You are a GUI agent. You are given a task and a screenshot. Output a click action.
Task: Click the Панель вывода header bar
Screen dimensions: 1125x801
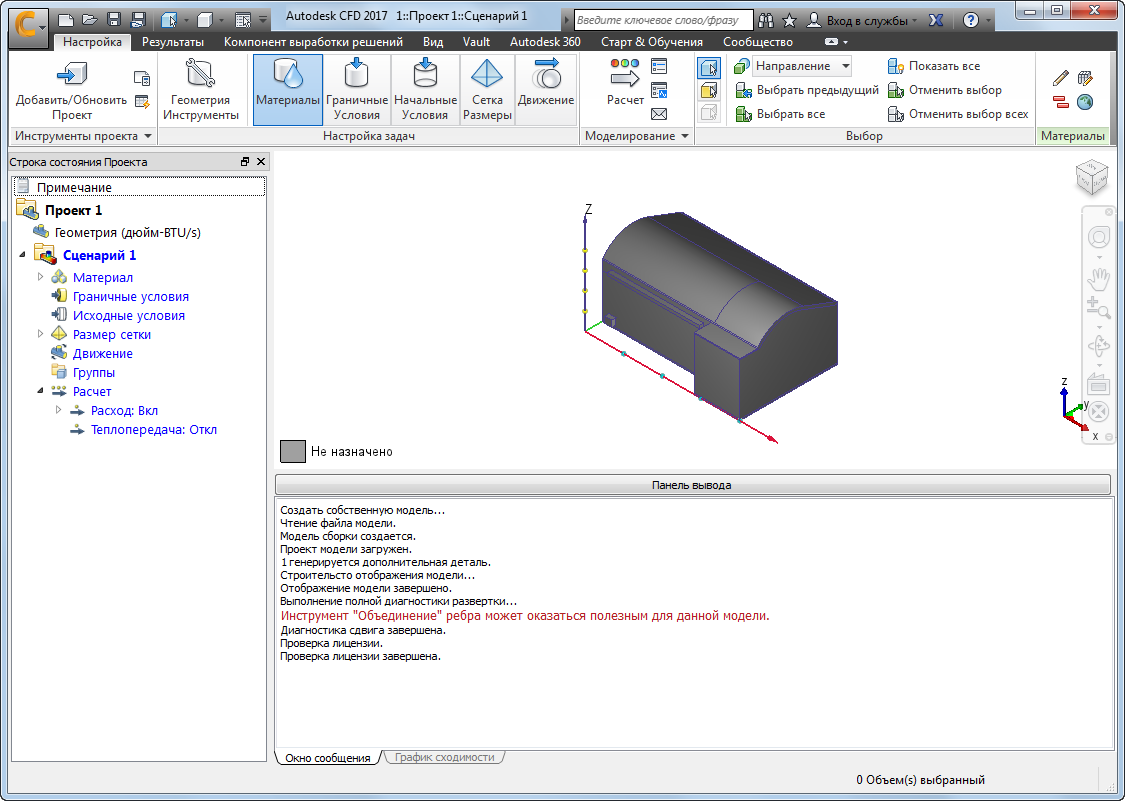692,484
